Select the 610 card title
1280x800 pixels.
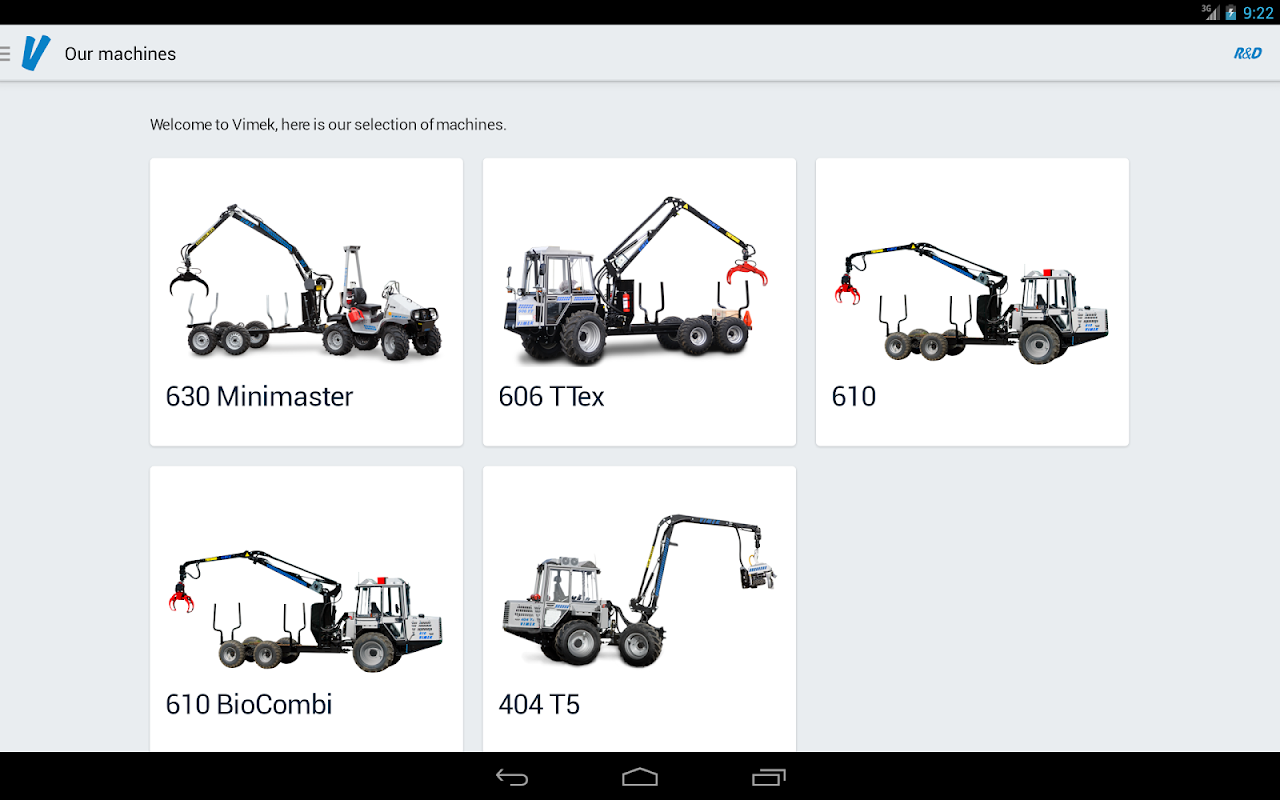[853, 397]
